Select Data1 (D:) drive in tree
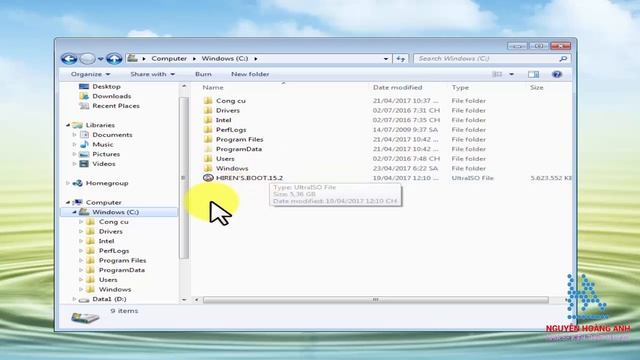The image size is (640, 360). point(109,299)
